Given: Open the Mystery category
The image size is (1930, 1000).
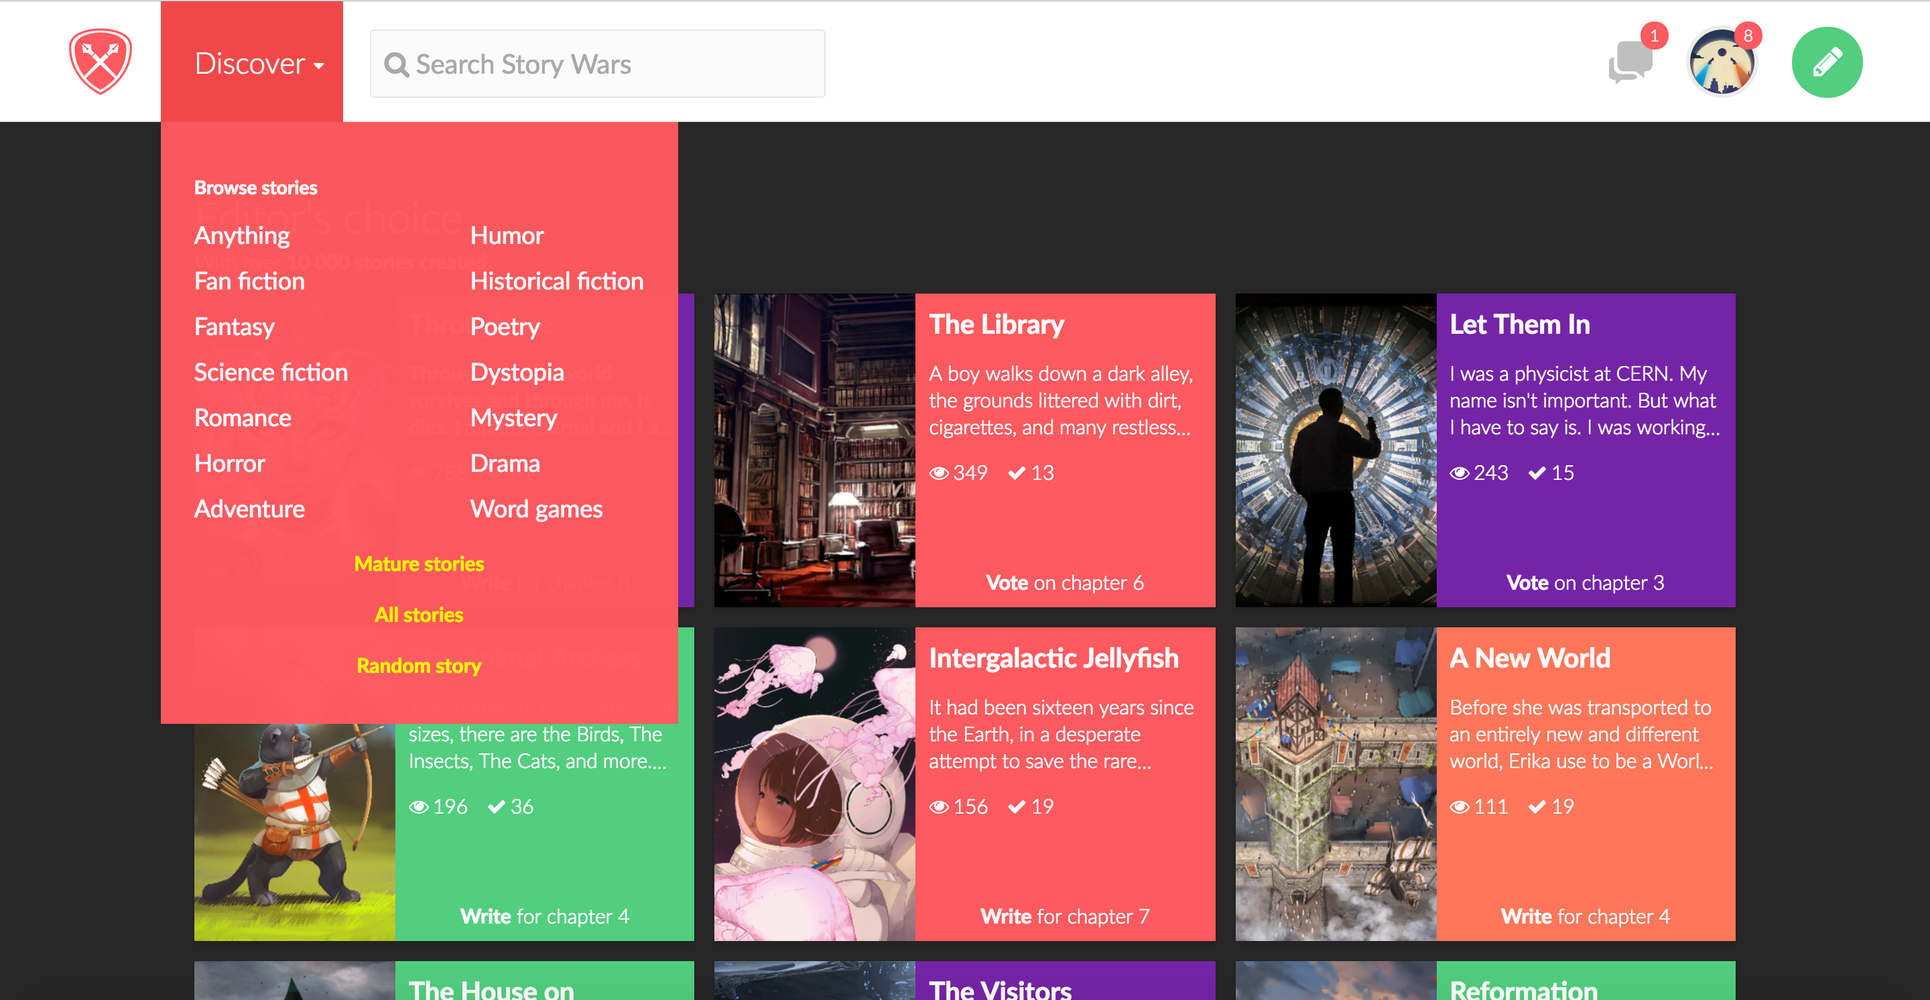Looking at the screenshot, I should (x=514, y=418).
